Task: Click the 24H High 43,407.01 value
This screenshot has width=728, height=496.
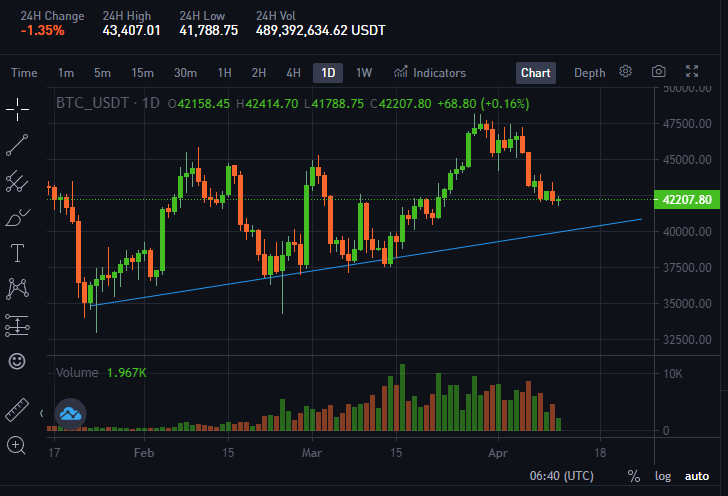Action: [131, 31]
